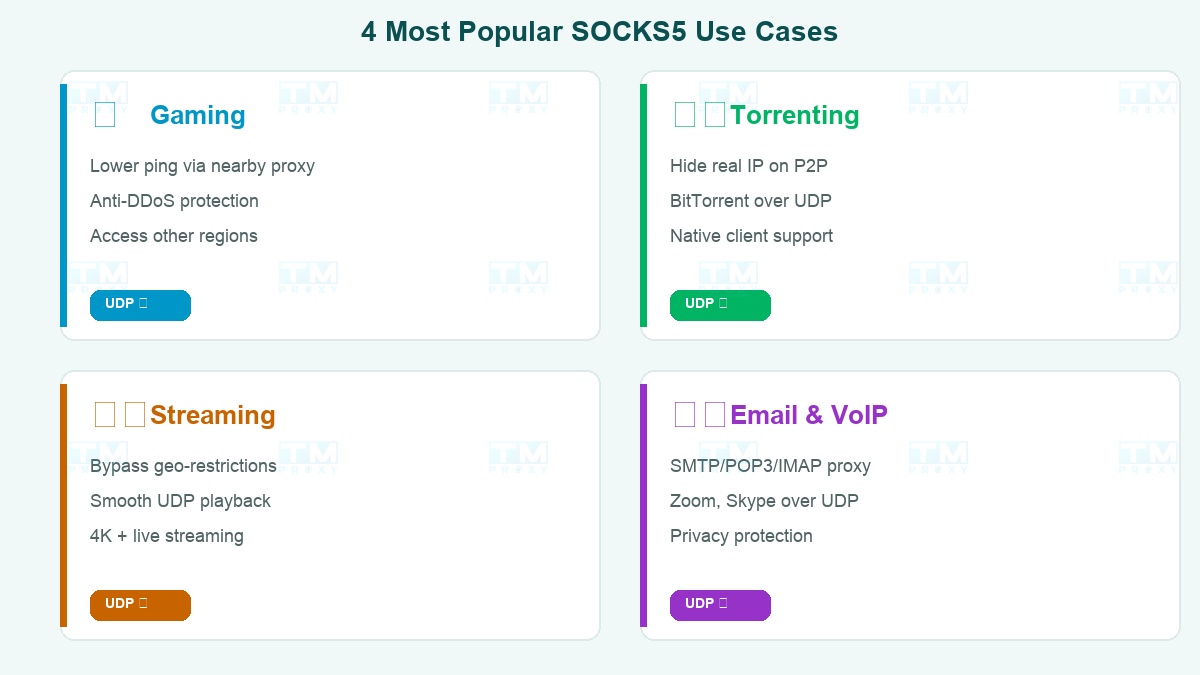
Task: Click the "SMTP/POP3/IMAP proxy" line
Action: (x=770, y=466)
